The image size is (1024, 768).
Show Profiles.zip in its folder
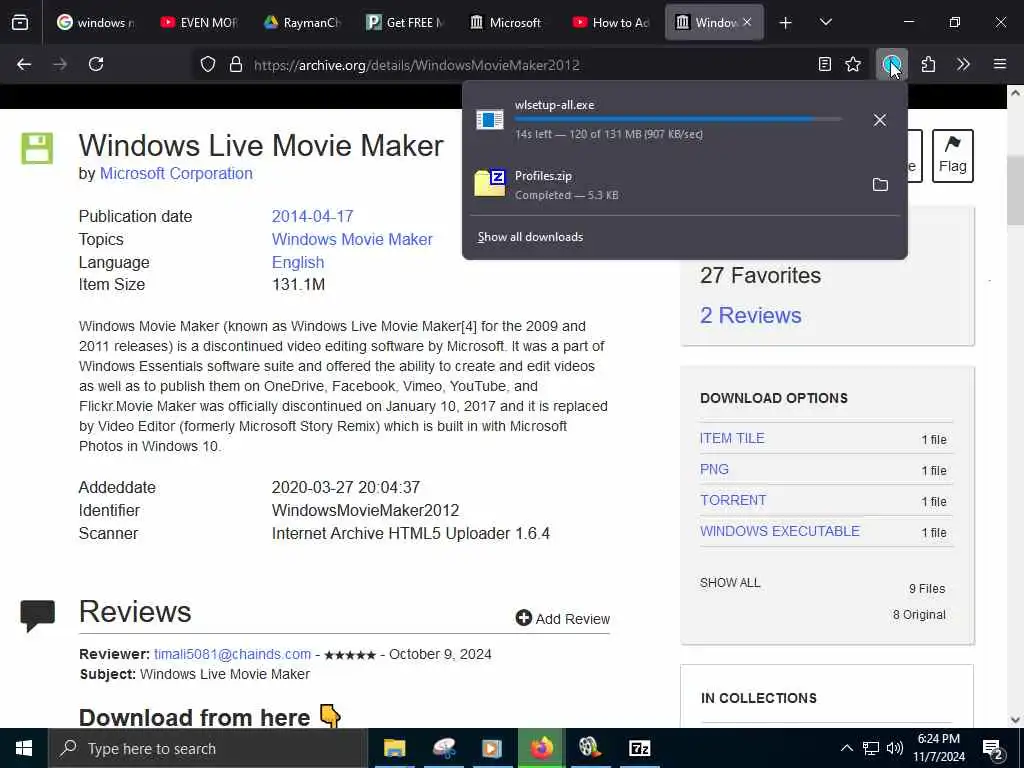point(880,185)
